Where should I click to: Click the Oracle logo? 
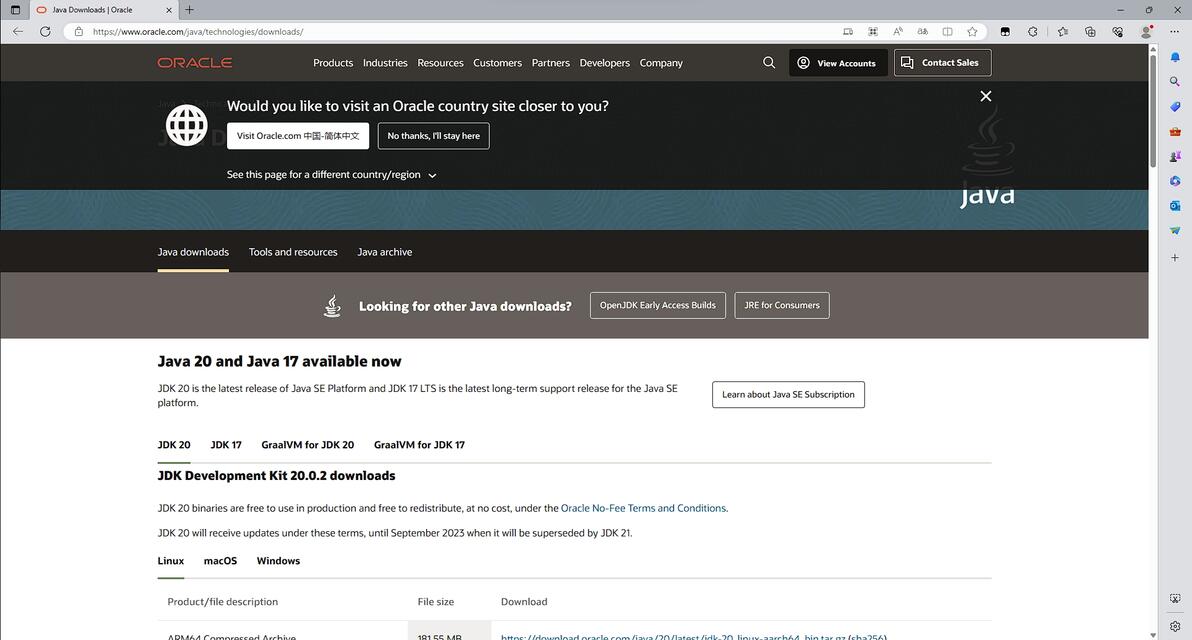pyautogui.click(x=195, y=62)
